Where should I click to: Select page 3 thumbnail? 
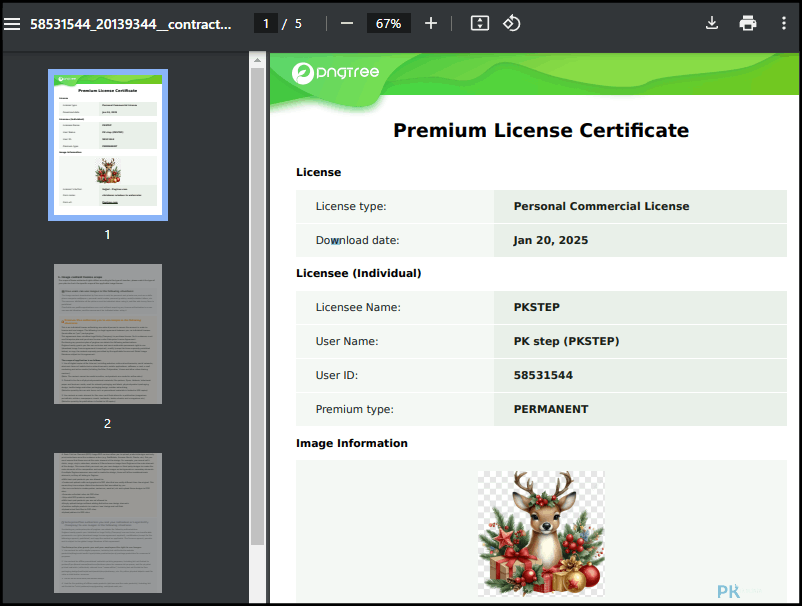click(108, 523)
